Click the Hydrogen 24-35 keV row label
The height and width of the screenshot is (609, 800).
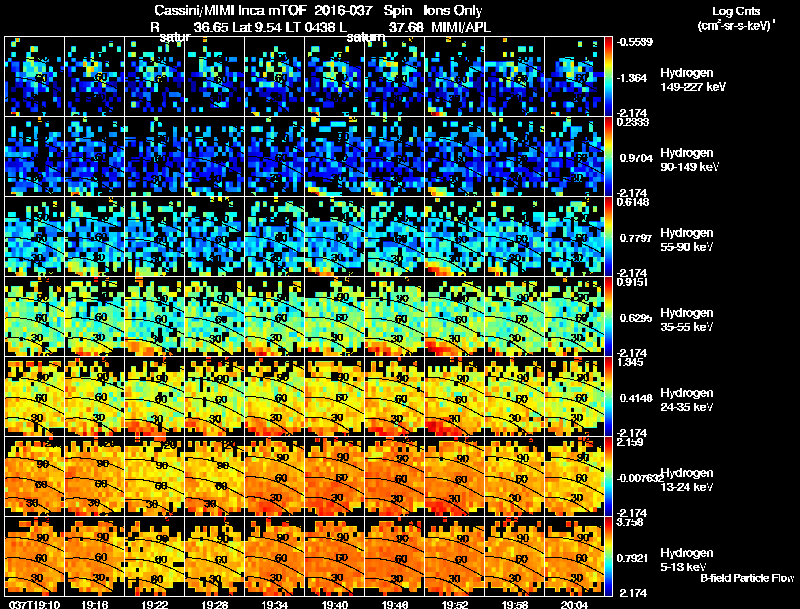click(687, 400)
